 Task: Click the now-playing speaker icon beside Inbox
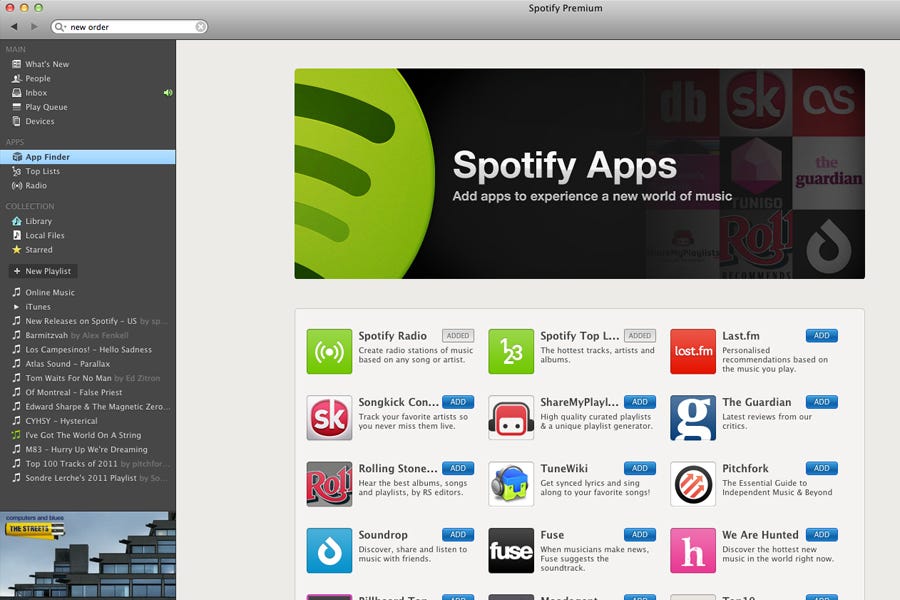pos(168,92)
